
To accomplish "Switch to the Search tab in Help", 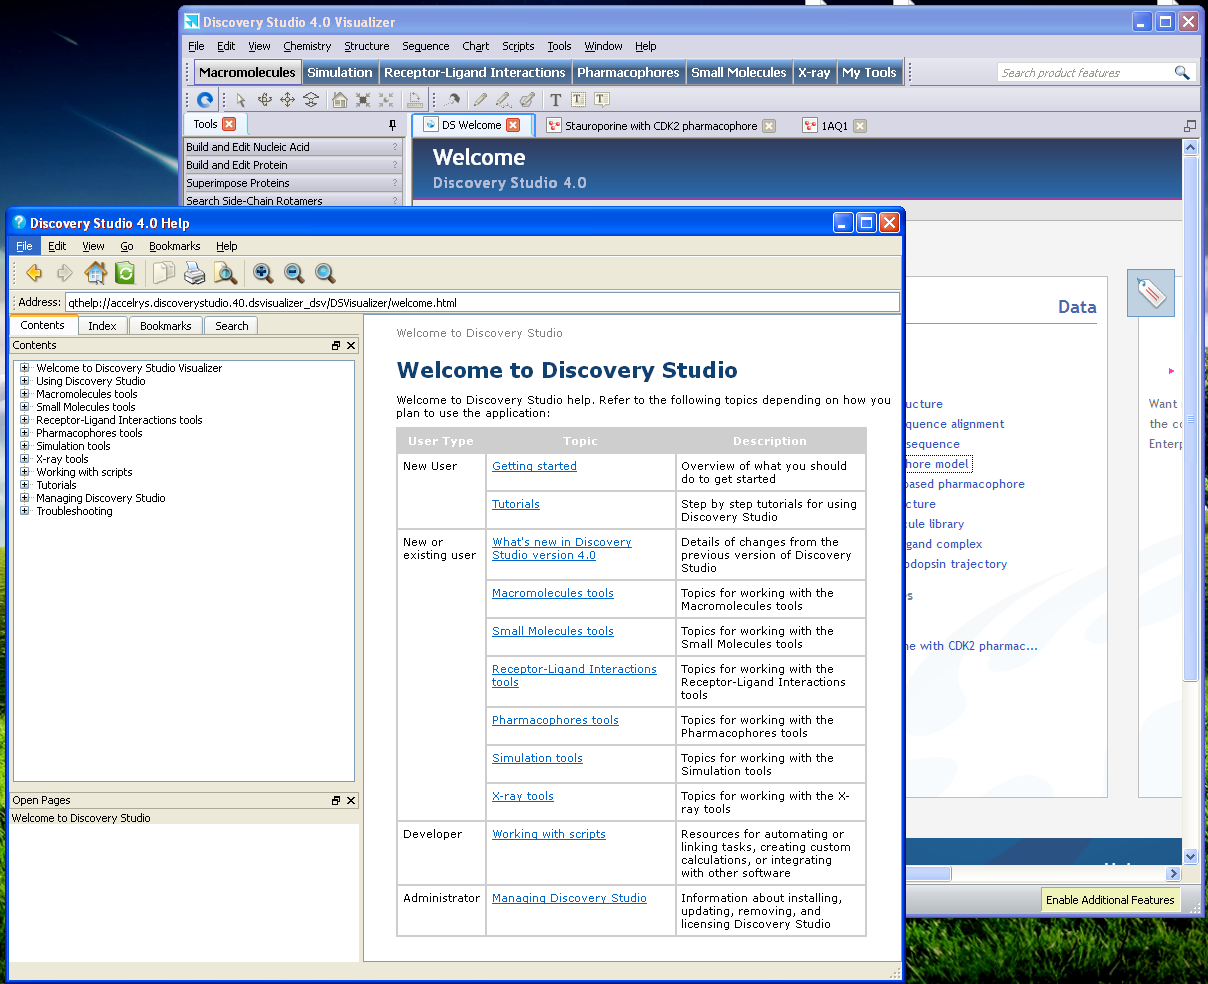I will [x=231, y=326].
